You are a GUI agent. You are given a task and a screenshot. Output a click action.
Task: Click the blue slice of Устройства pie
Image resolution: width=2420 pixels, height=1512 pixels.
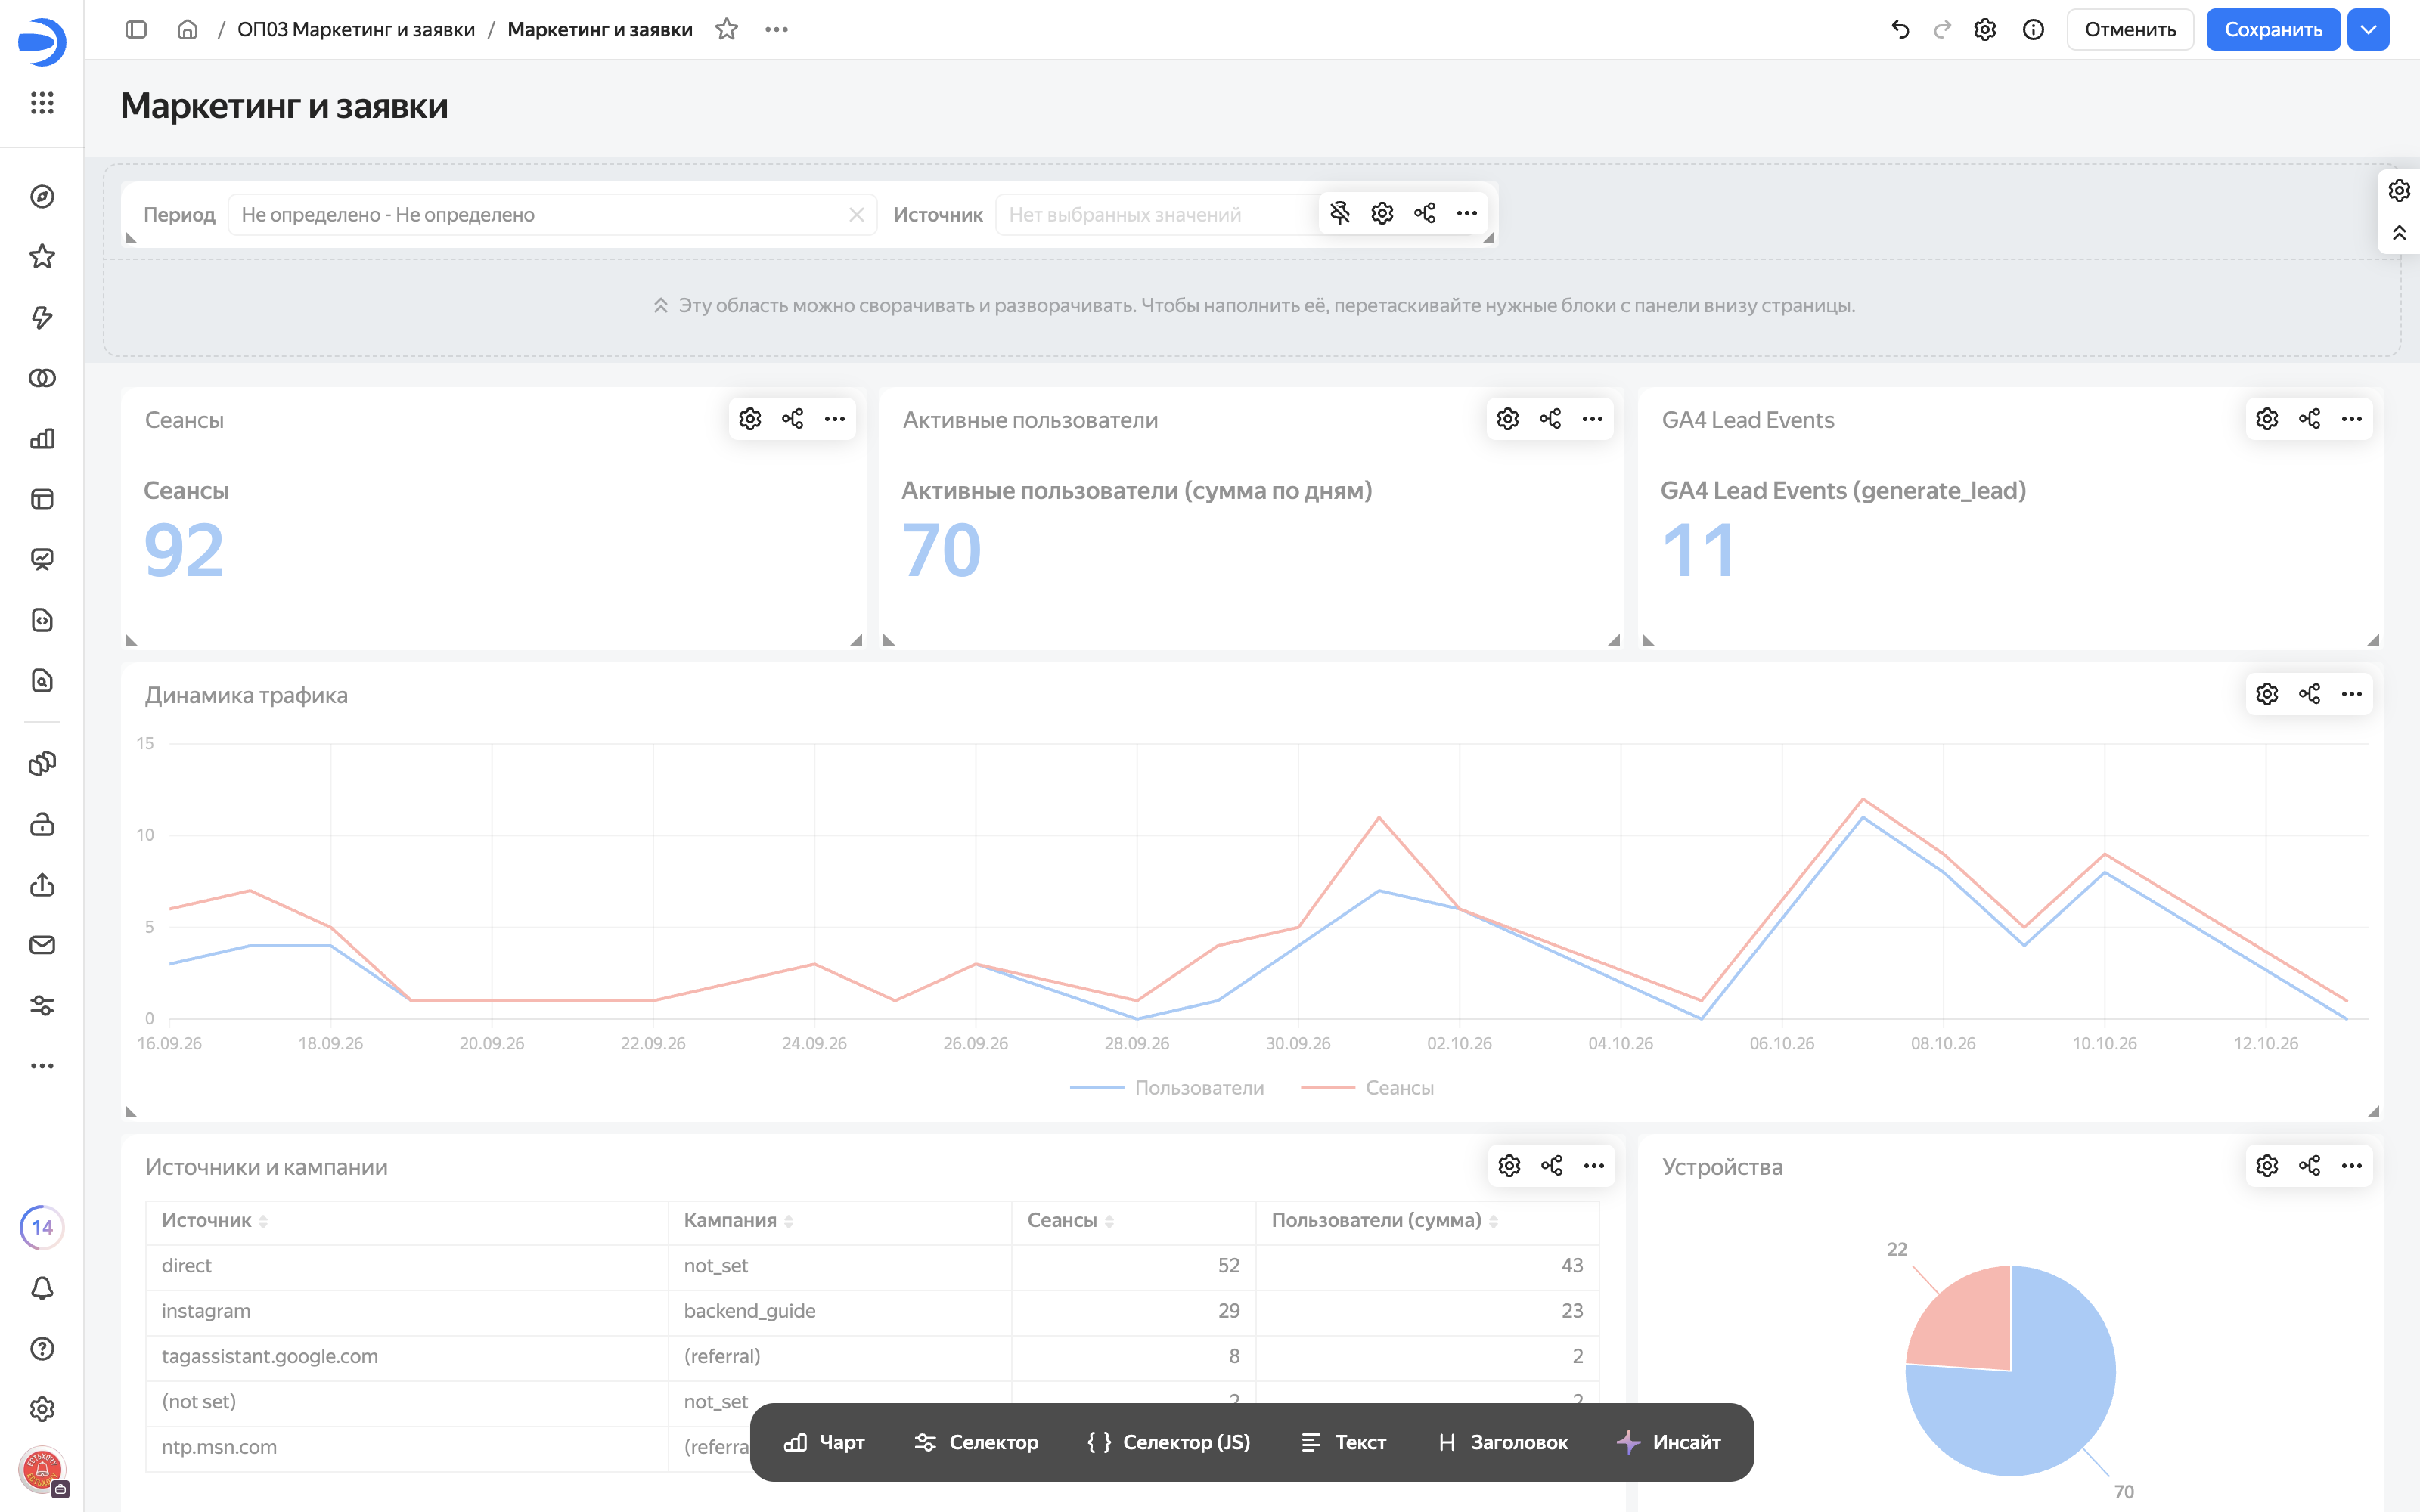[2040, 1400]
